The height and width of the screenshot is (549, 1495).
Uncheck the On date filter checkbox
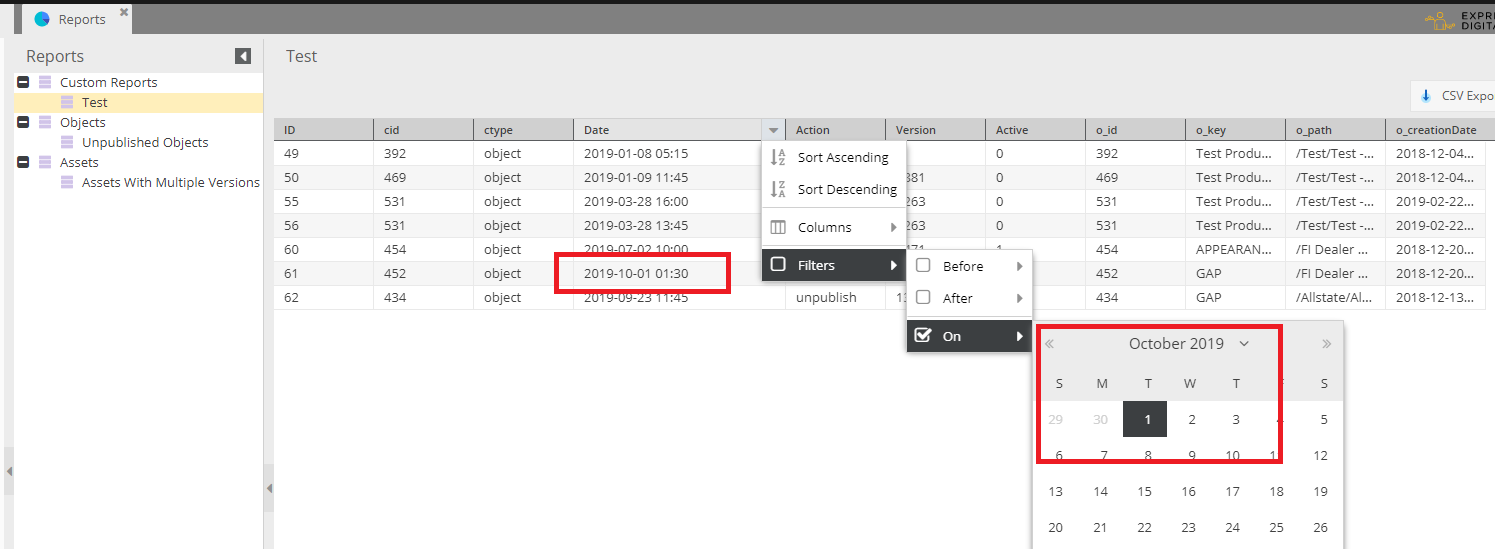(x=923, y=336)
